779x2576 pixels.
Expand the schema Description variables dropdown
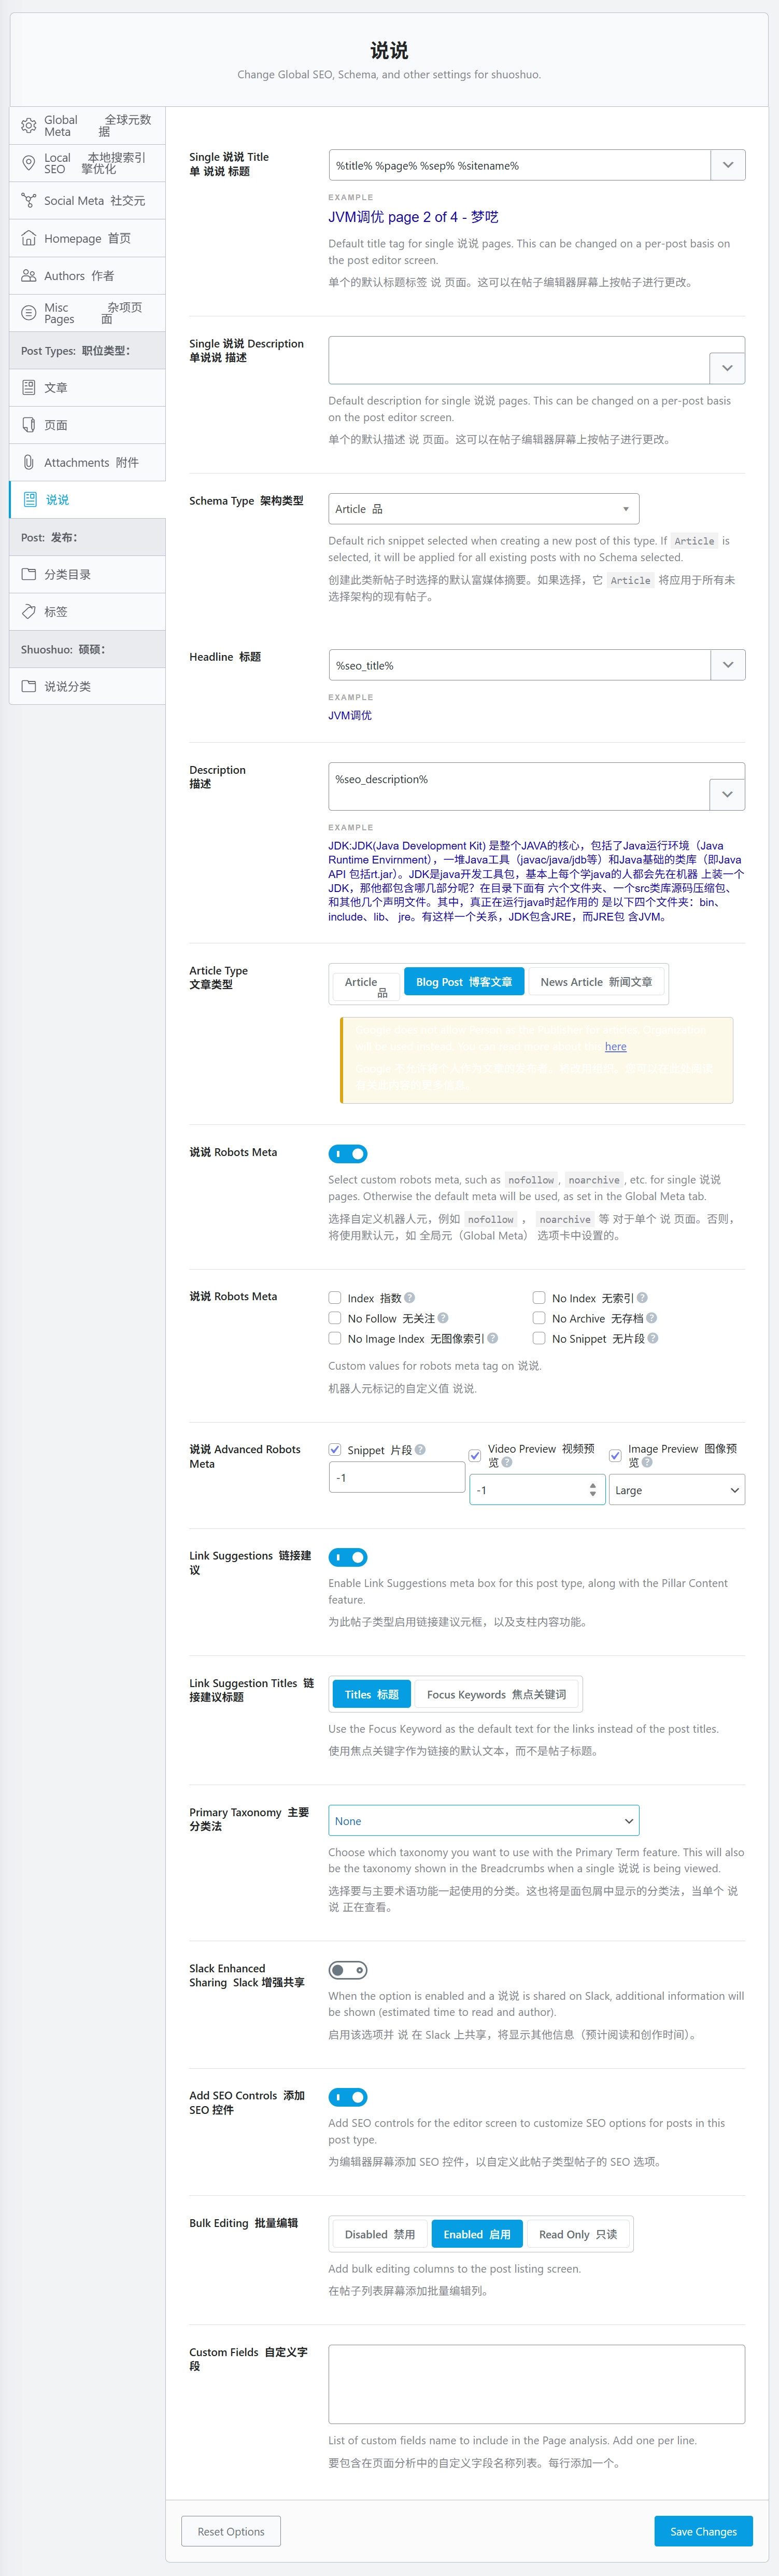coord(728,794)
